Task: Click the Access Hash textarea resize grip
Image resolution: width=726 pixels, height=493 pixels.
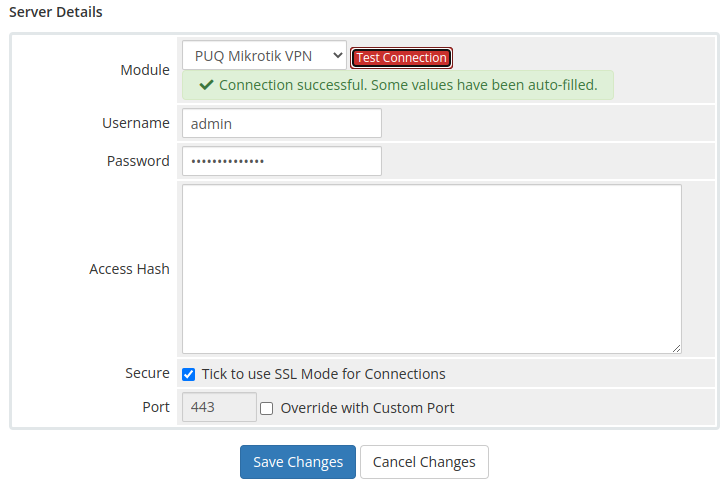Action: tap(676, 349)
